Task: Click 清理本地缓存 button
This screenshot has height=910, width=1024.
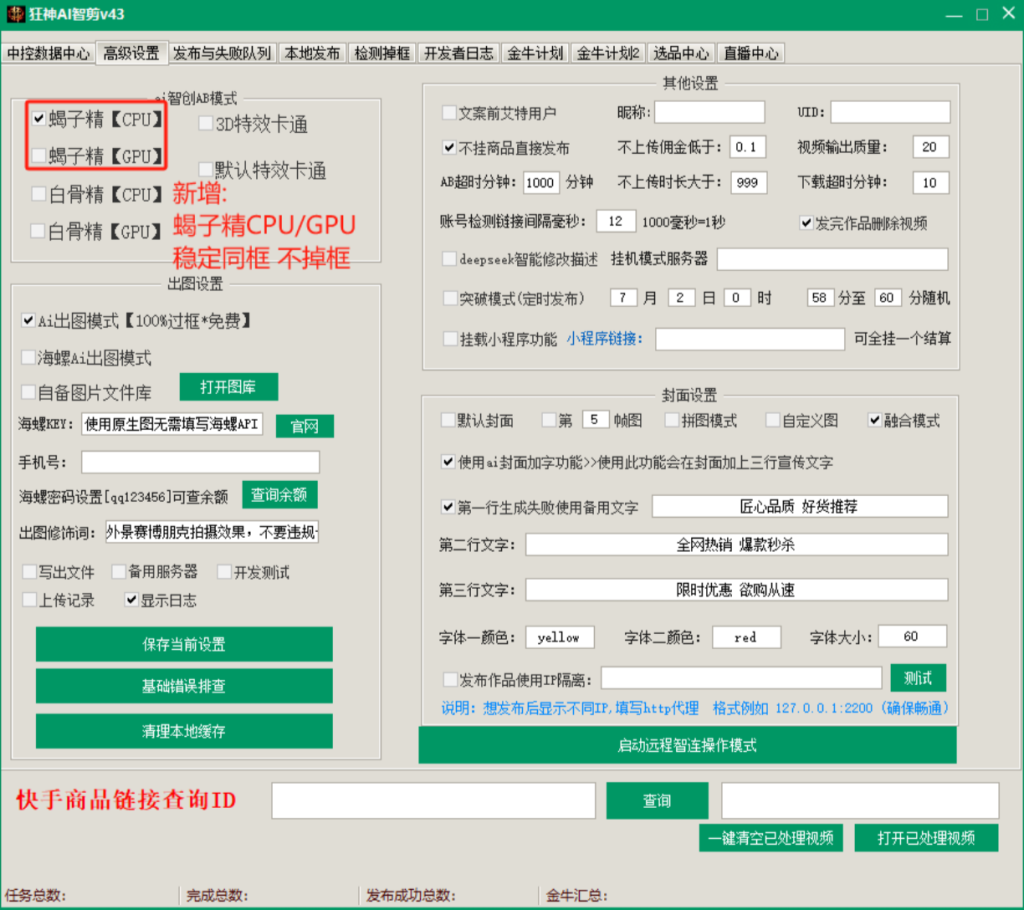Action: coord(184,731)
